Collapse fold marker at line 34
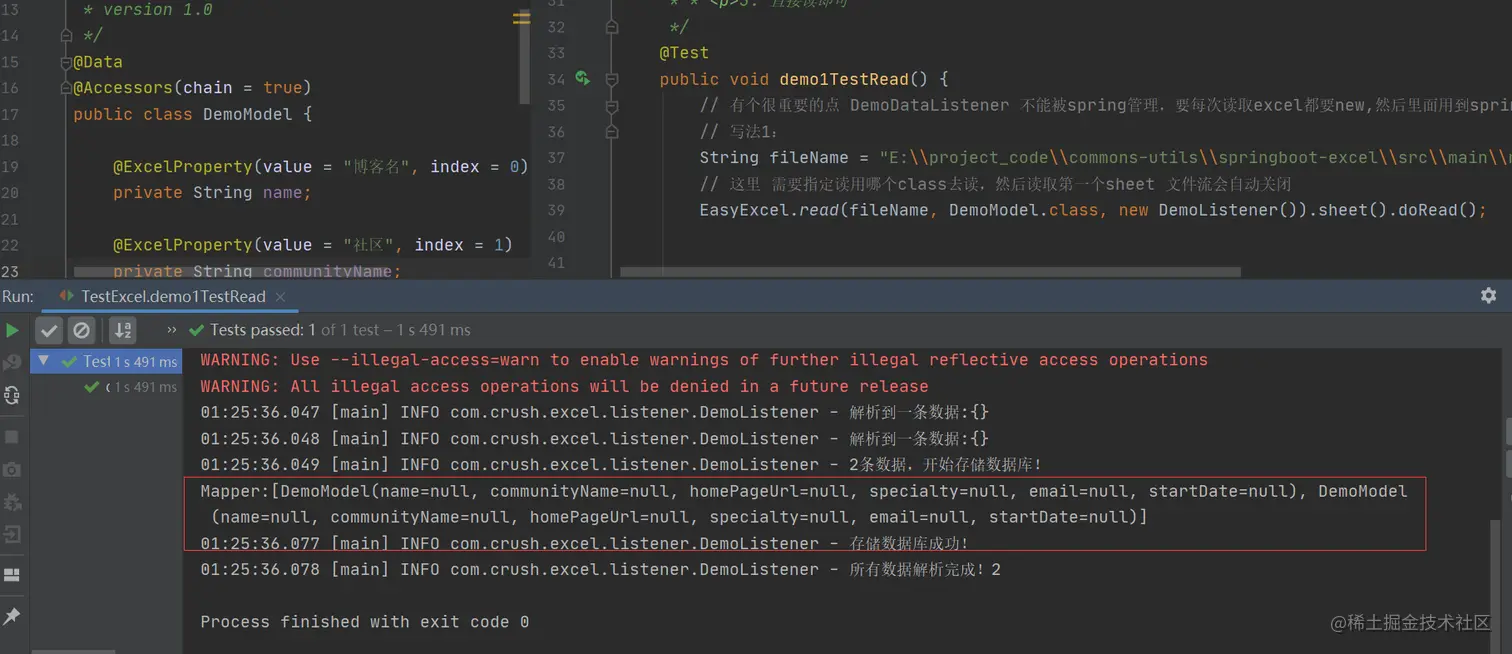The image size is (1512, 654). [612, 79]
